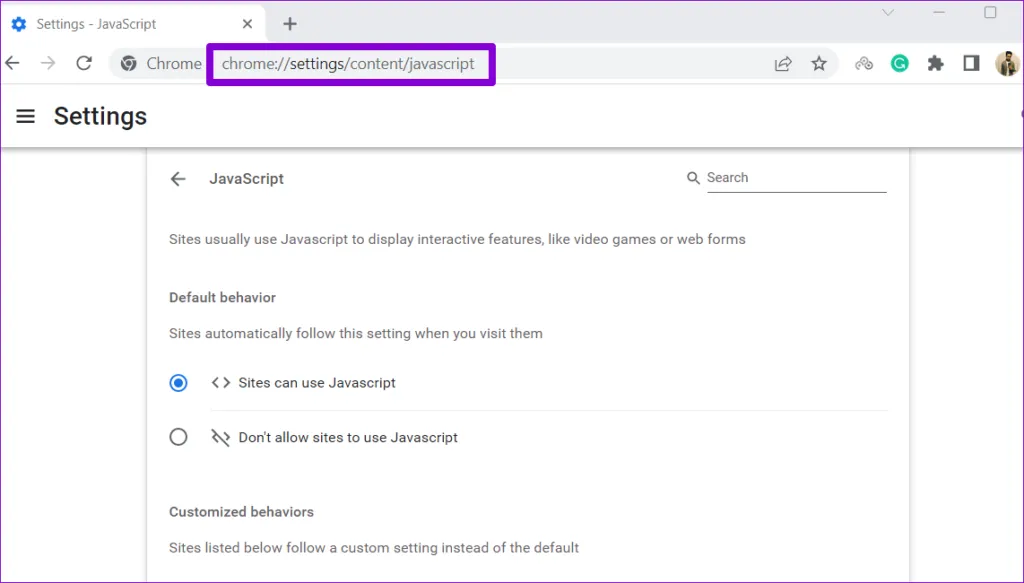Image resolution: width=1024 pixels, height=583 pixels.
Task: Reload the page with the refresh icon
Action: [84, 63]
